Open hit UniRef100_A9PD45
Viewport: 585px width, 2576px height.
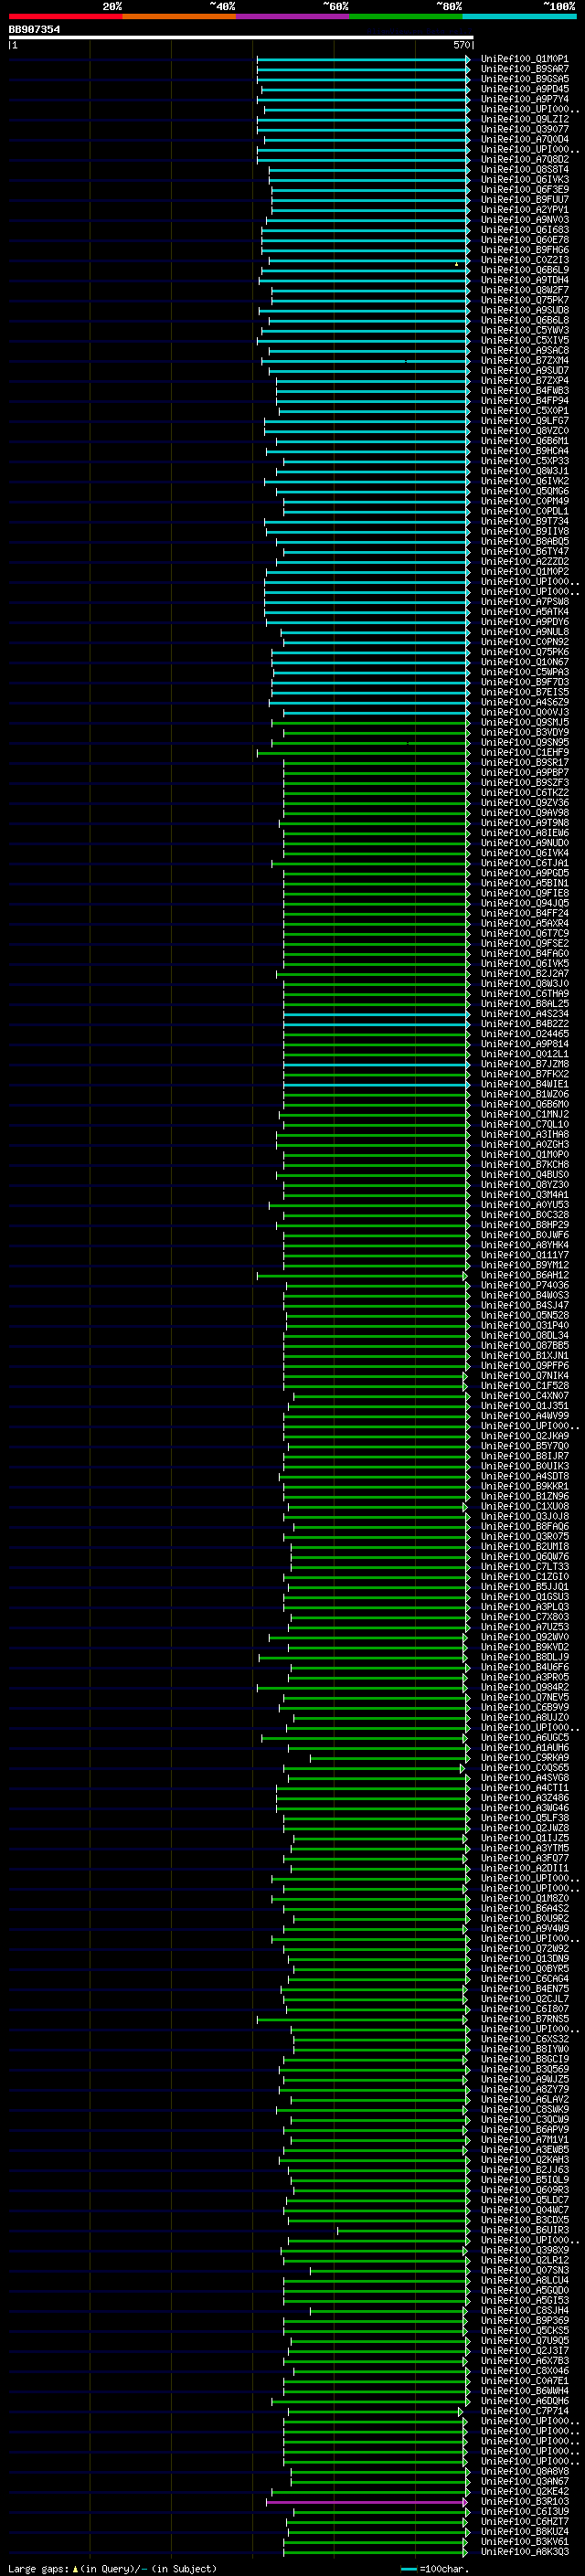tap(524, 89)
